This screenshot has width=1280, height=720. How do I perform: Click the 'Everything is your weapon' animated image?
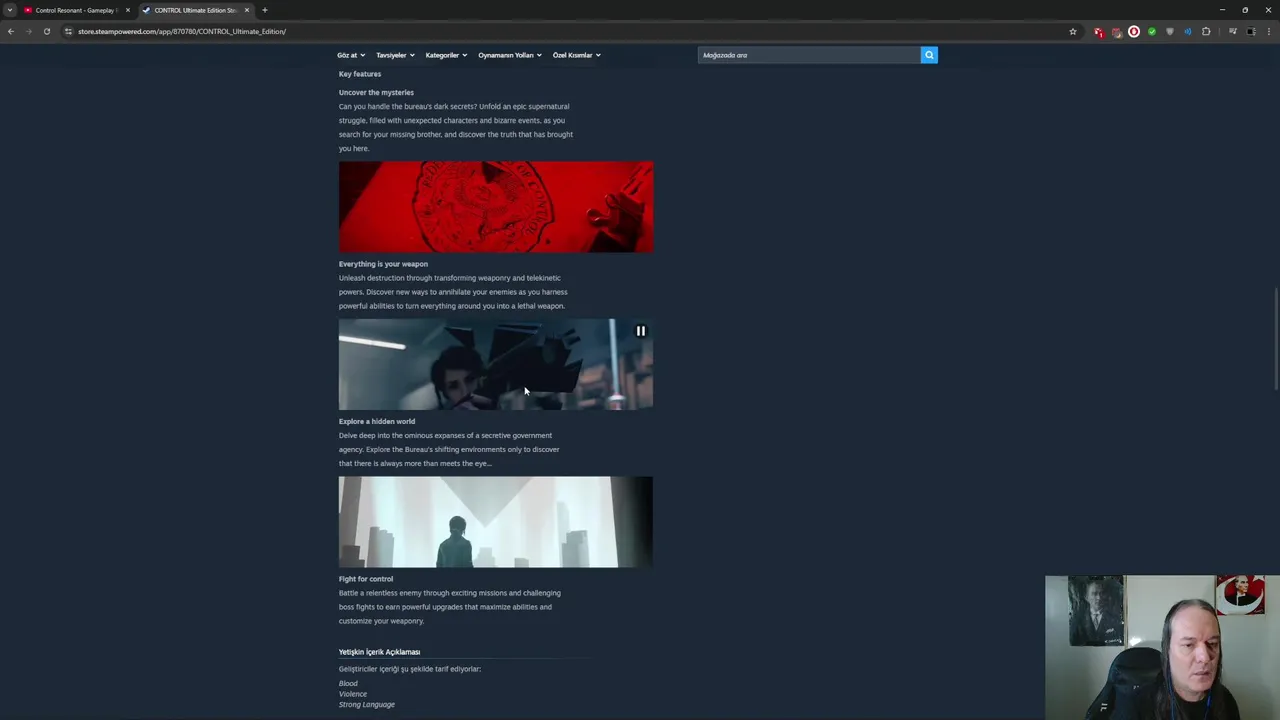click(496, 364)
